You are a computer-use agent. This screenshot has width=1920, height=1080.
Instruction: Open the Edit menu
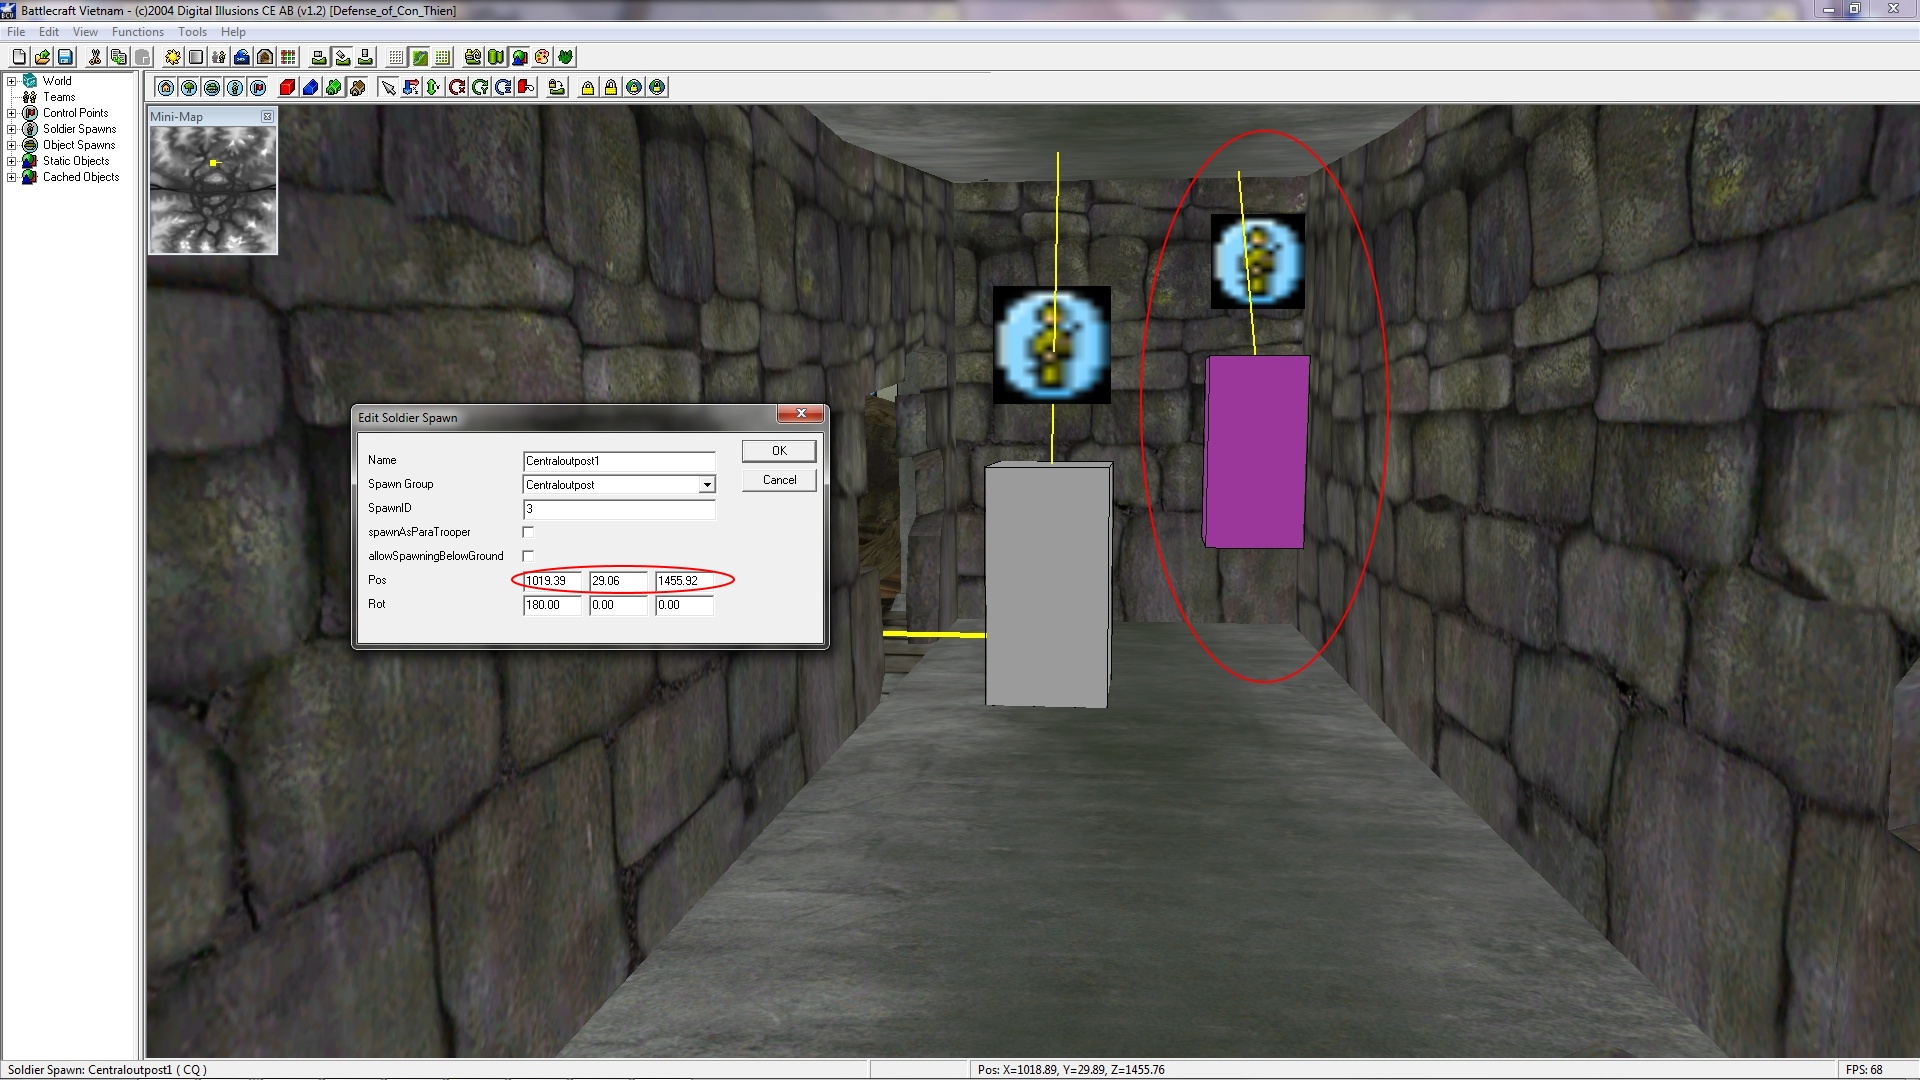click(x=49, y=32)
